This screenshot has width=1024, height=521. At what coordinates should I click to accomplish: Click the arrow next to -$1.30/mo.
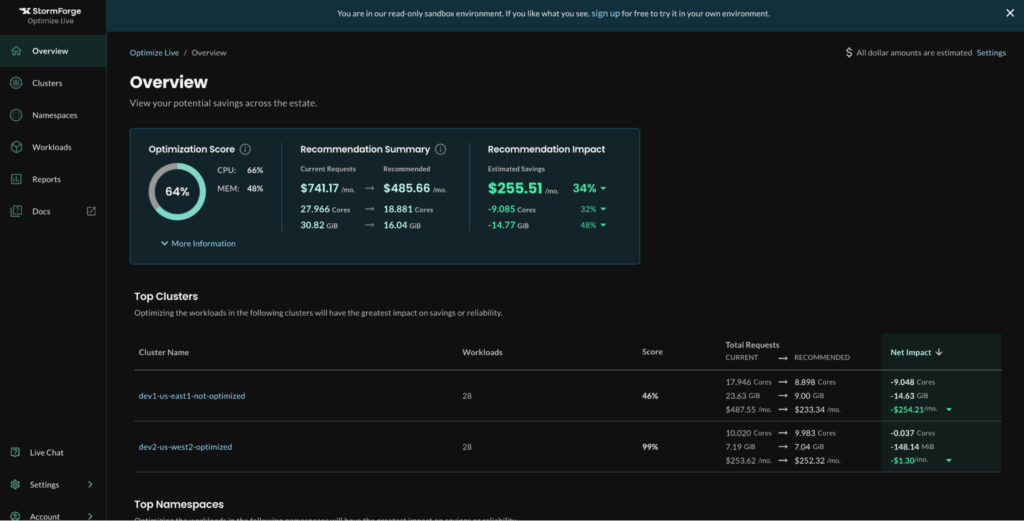949,461
